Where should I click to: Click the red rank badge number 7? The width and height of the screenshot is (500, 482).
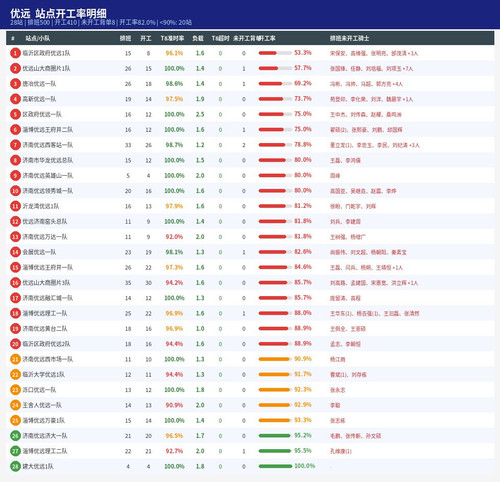(15, 145)
